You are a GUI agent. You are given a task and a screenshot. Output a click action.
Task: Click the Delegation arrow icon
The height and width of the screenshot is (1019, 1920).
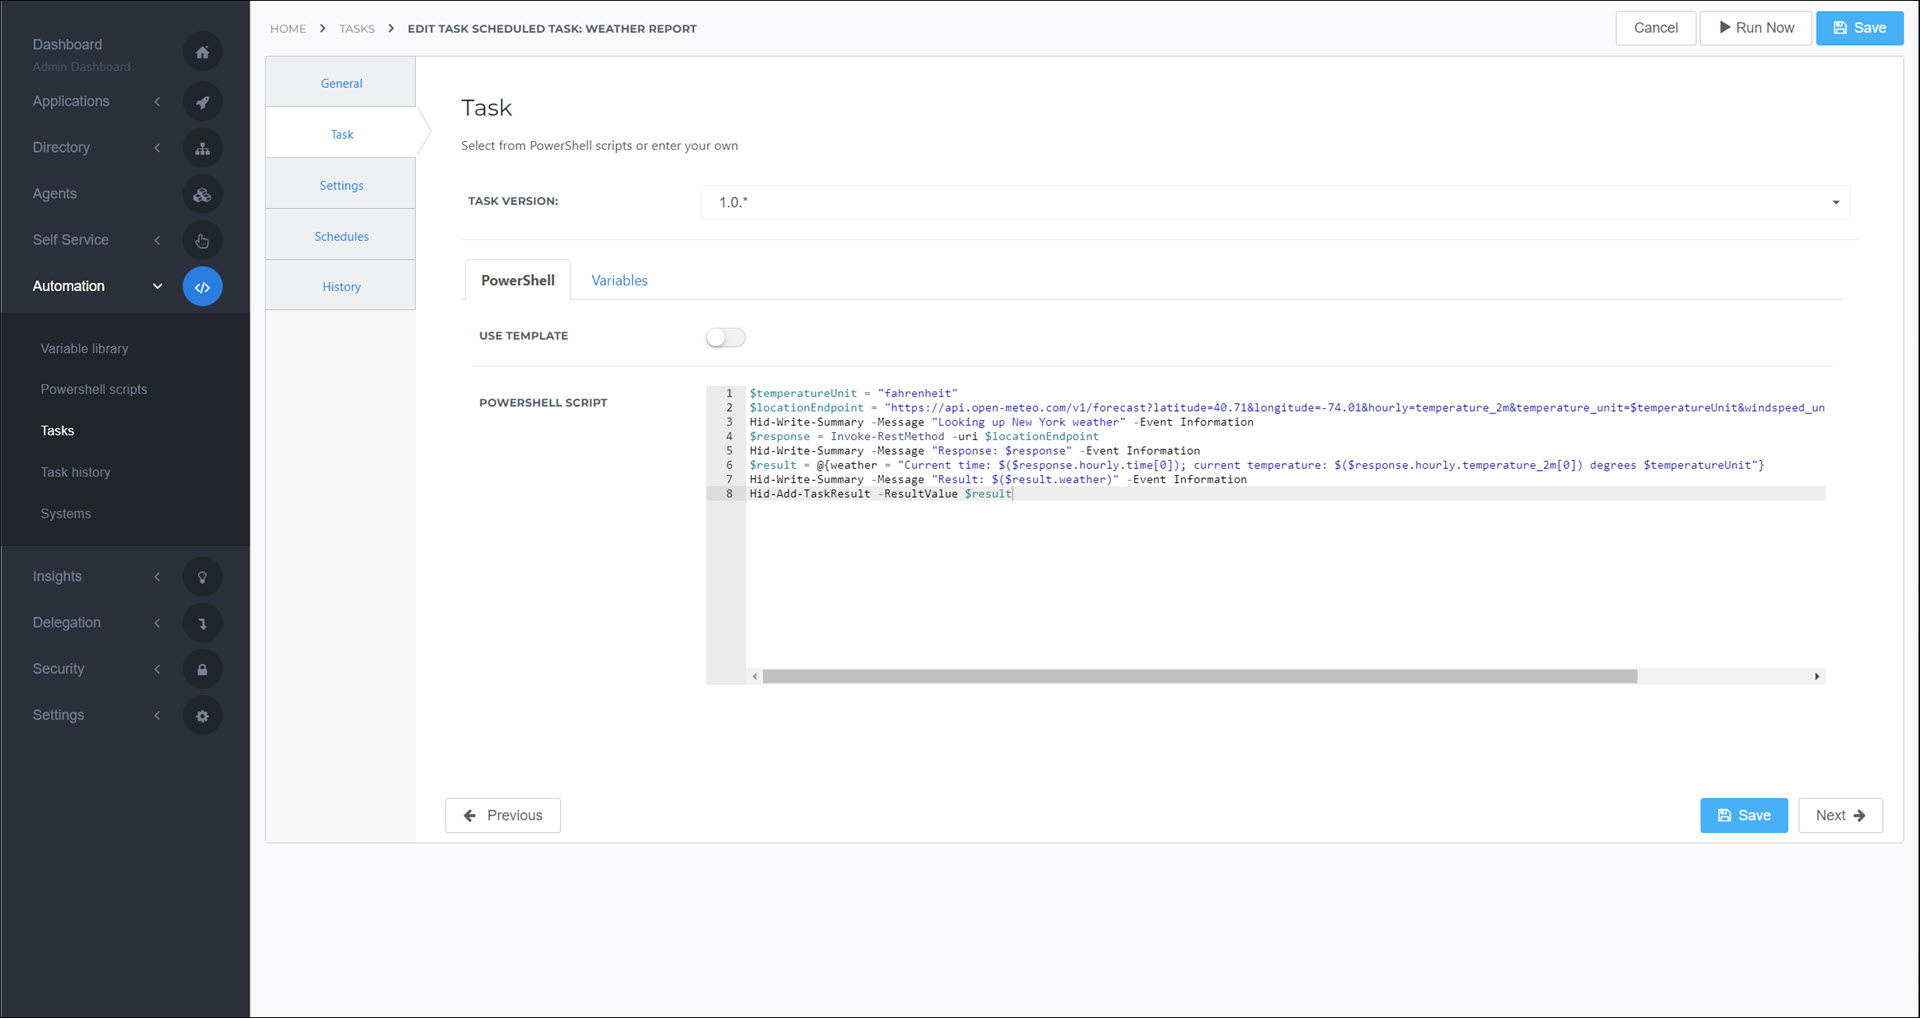[202, 623]
